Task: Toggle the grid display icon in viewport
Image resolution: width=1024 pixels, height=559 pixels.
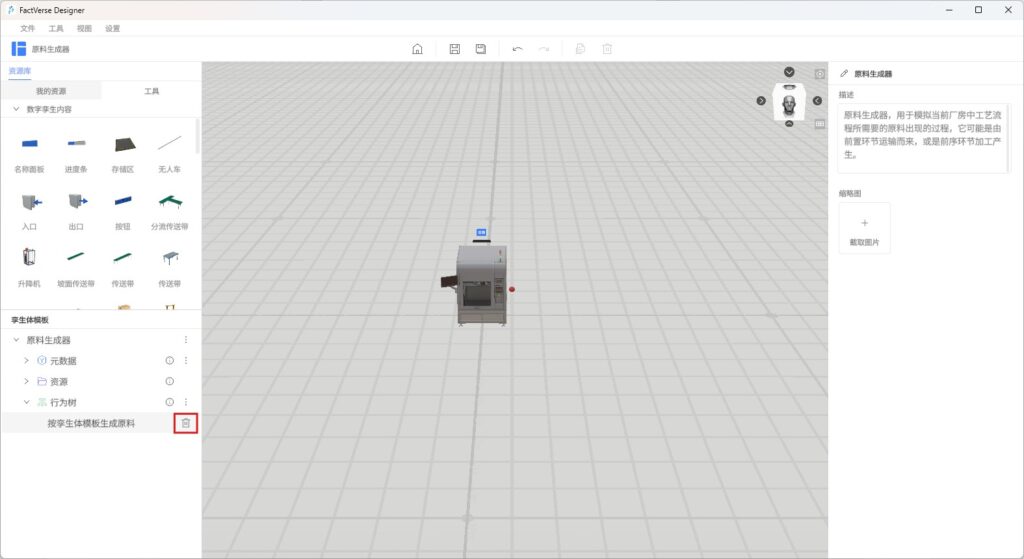Action: click(x=820, y=124)
